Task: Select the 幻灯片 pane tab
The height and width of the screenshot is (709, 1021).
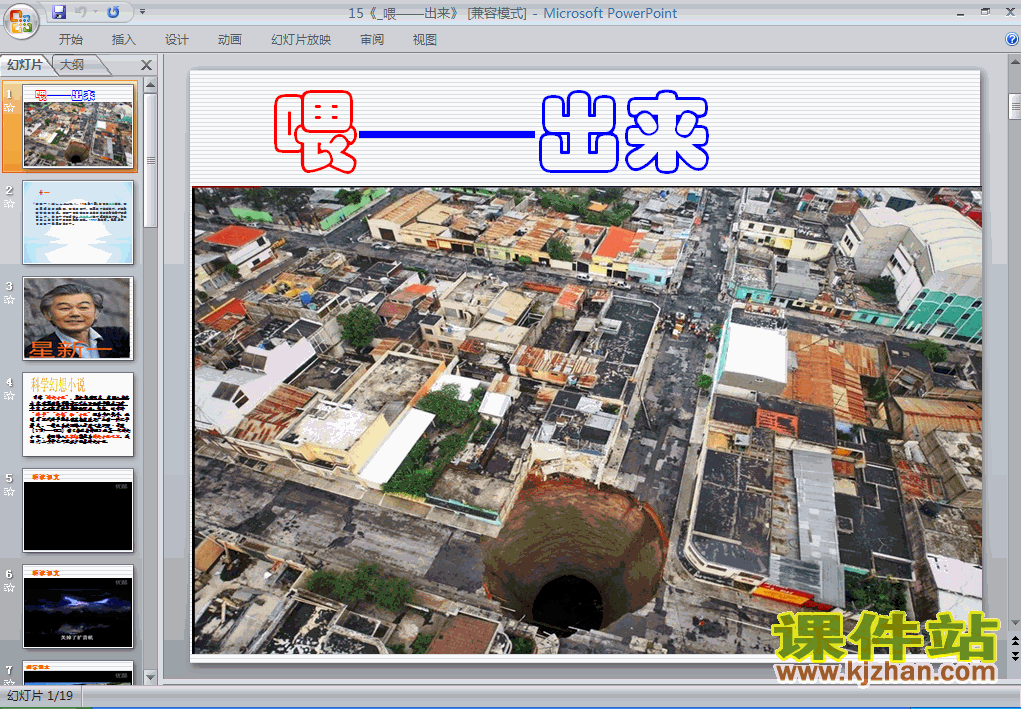Action: [25, 64]
